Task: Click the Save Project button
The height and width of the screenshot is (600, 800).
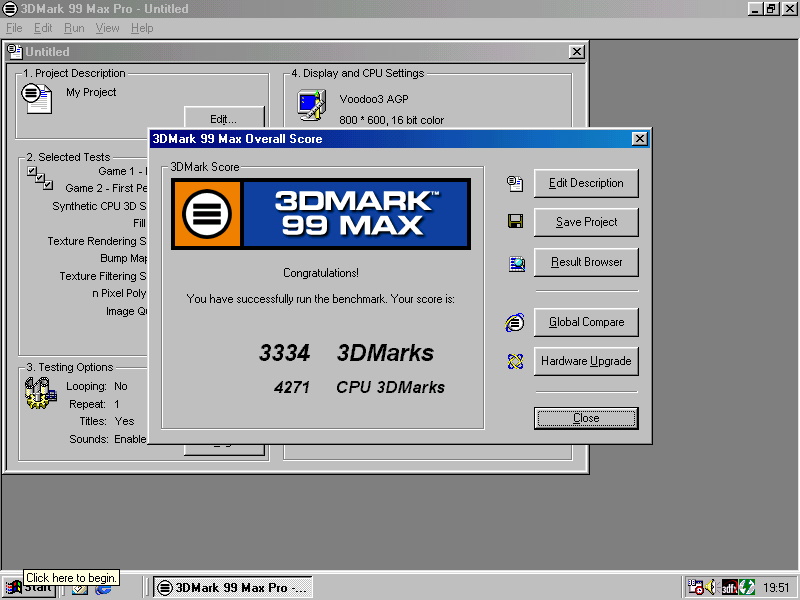Action: pyautogui.click(x=586, y=222)
